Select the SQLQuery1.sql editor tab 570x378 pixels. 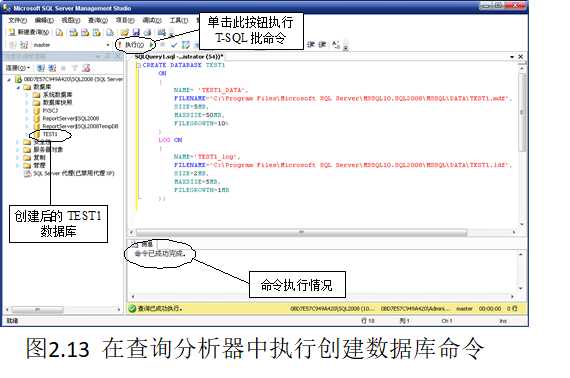pos(179,57)
